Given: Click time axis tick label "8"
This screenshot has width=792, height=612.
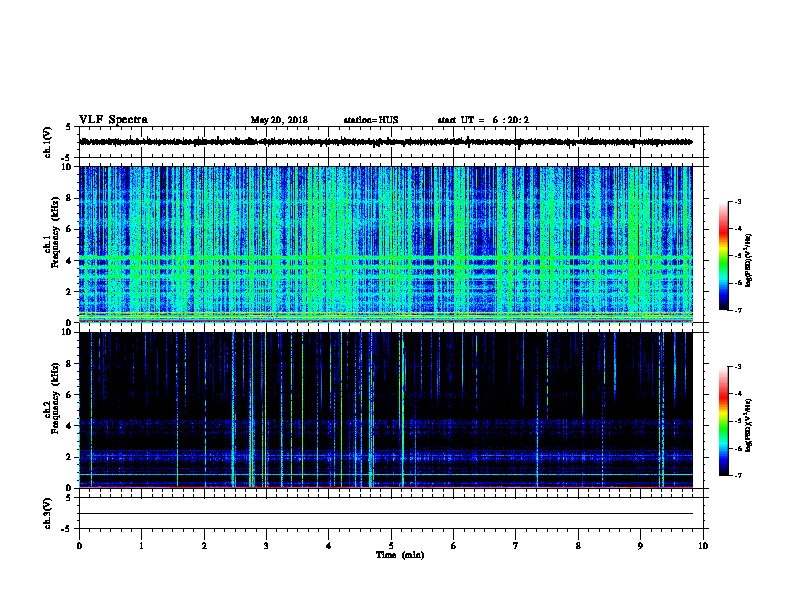Looking at the screenshot, I should (578, 546).
